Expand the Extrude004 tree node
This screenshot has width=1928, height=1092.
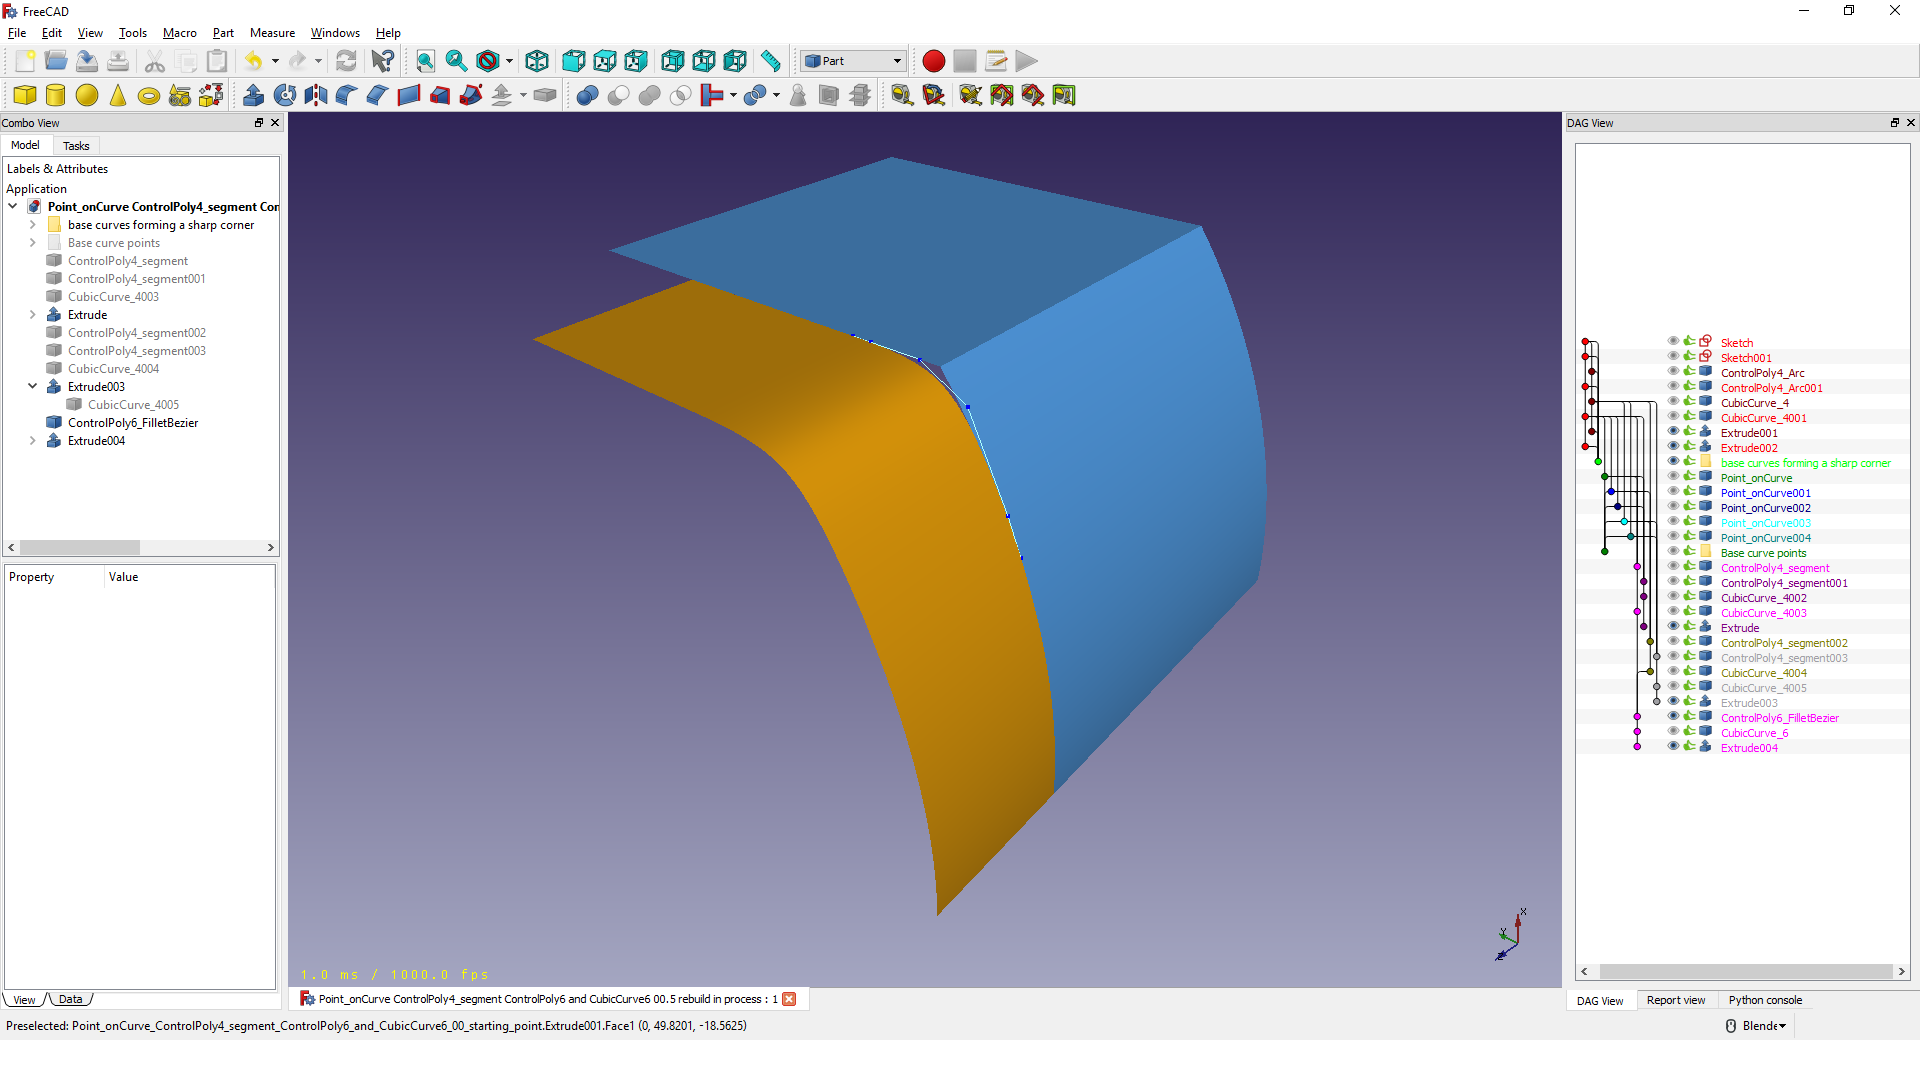pyautogui.click(x=32, y=441)
